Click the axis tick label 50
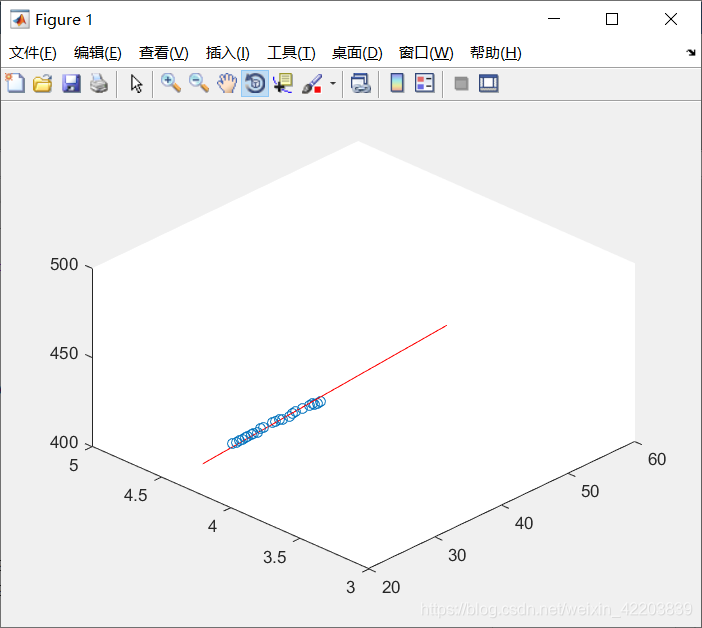Viewport: 702px width, 628px height. (590, 491)
